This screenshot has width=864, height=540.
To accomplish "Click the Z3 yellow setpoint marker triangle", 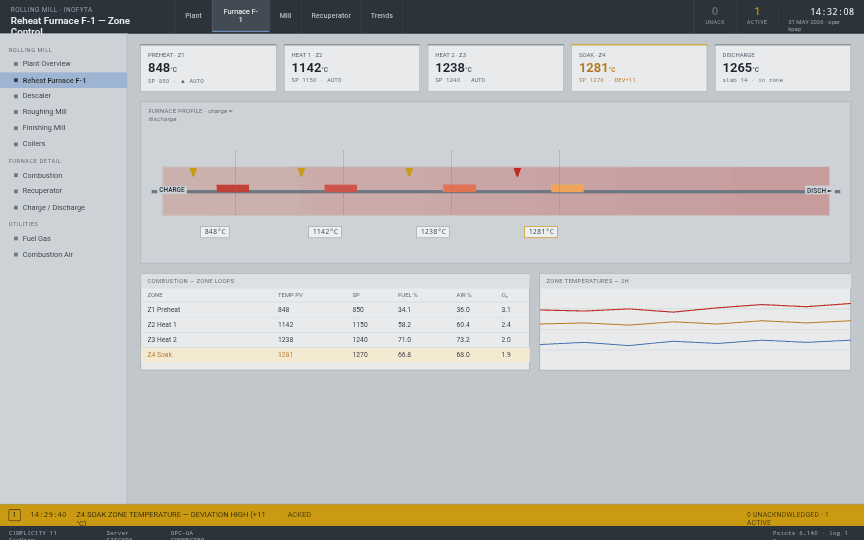I will pyautogui.click(x=409, y=172).
